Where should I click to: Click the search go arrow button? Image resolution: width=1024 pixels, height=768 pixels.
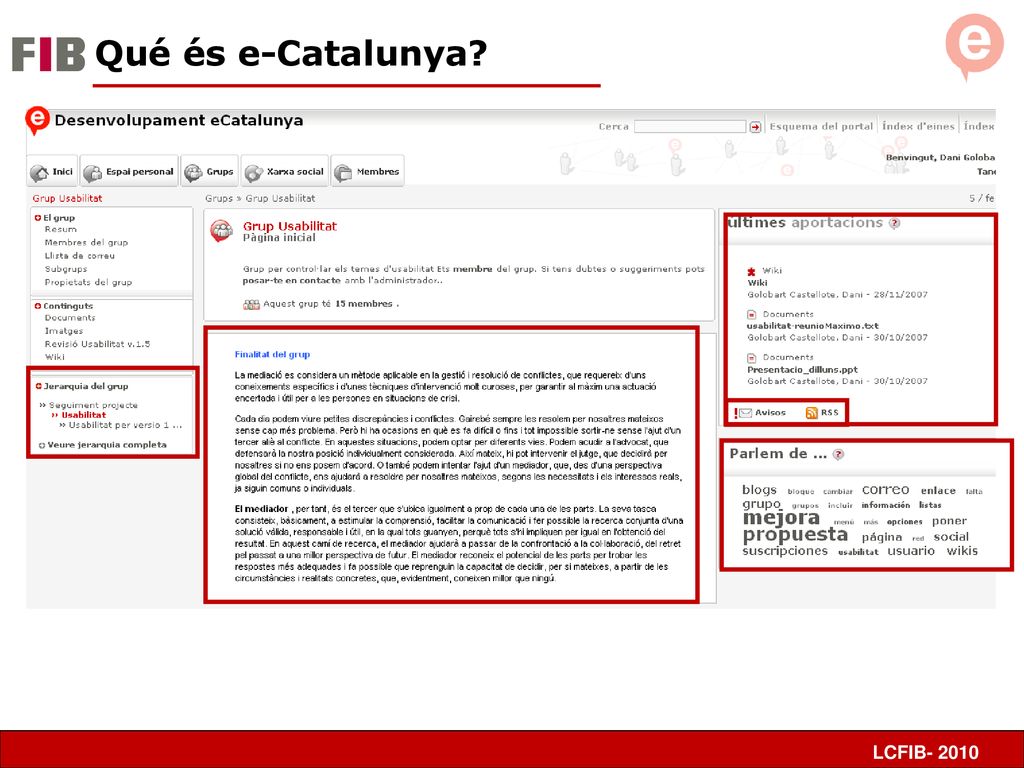click(x=755, y=127)
